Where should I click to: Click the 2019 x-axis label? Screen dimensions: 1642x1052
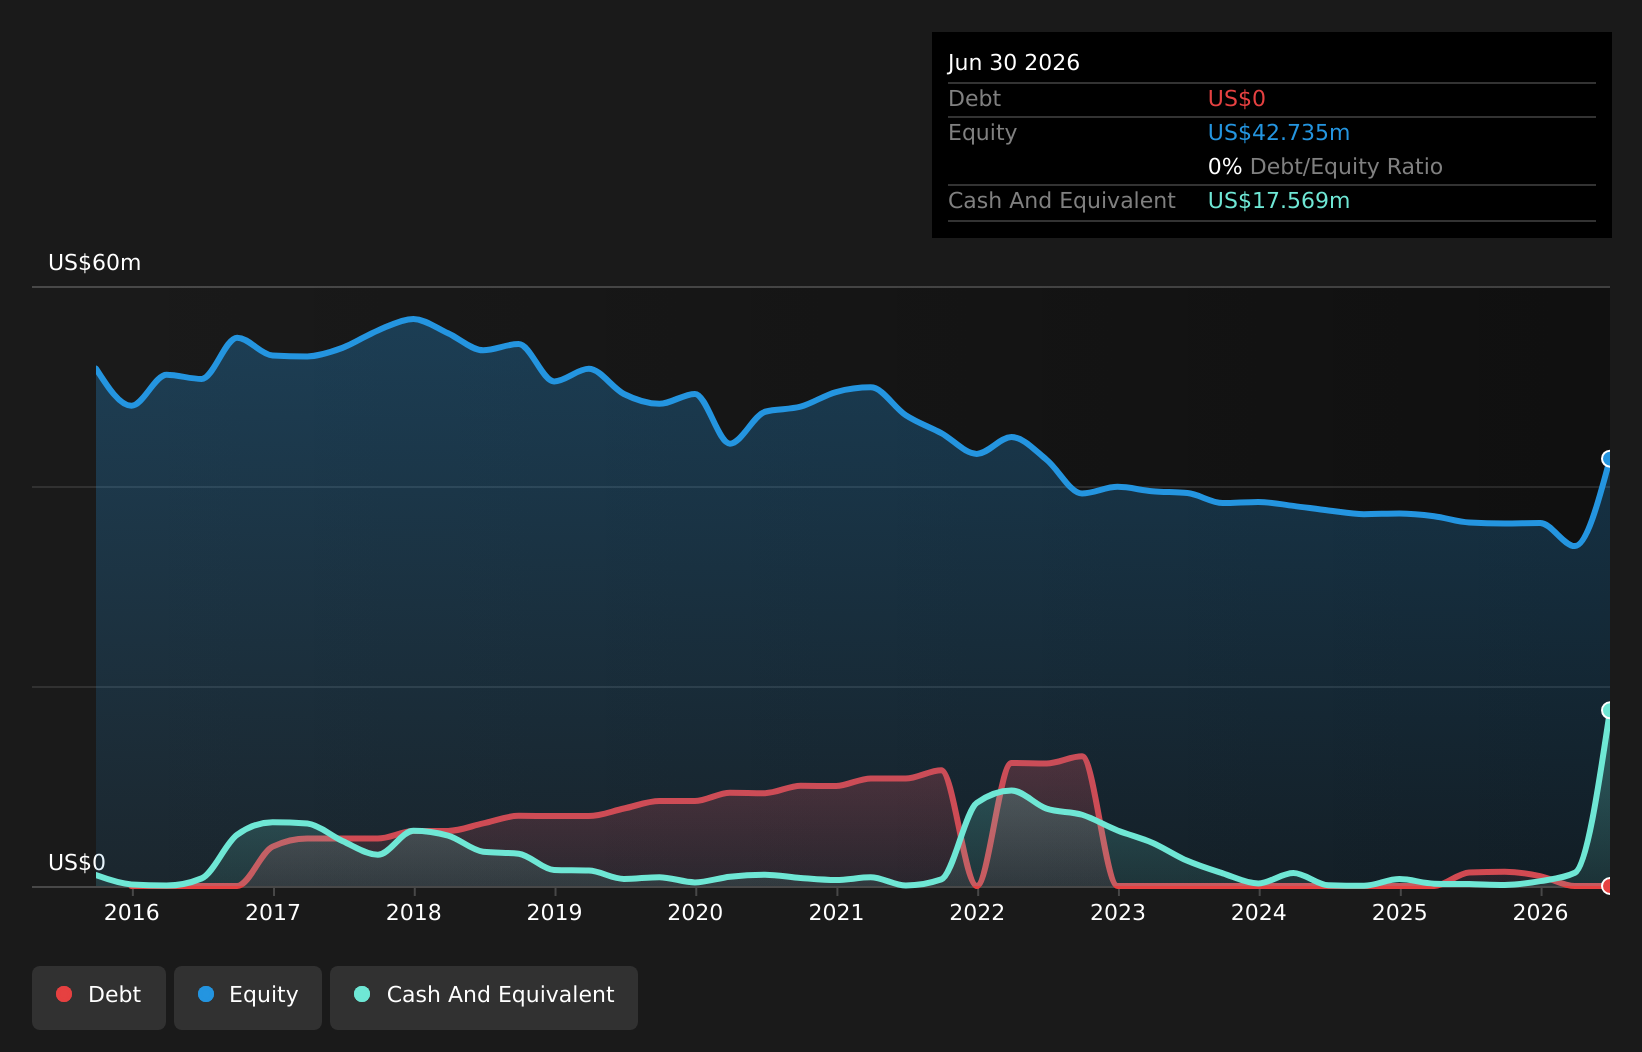pyautogui.click(x=555, y=912)
